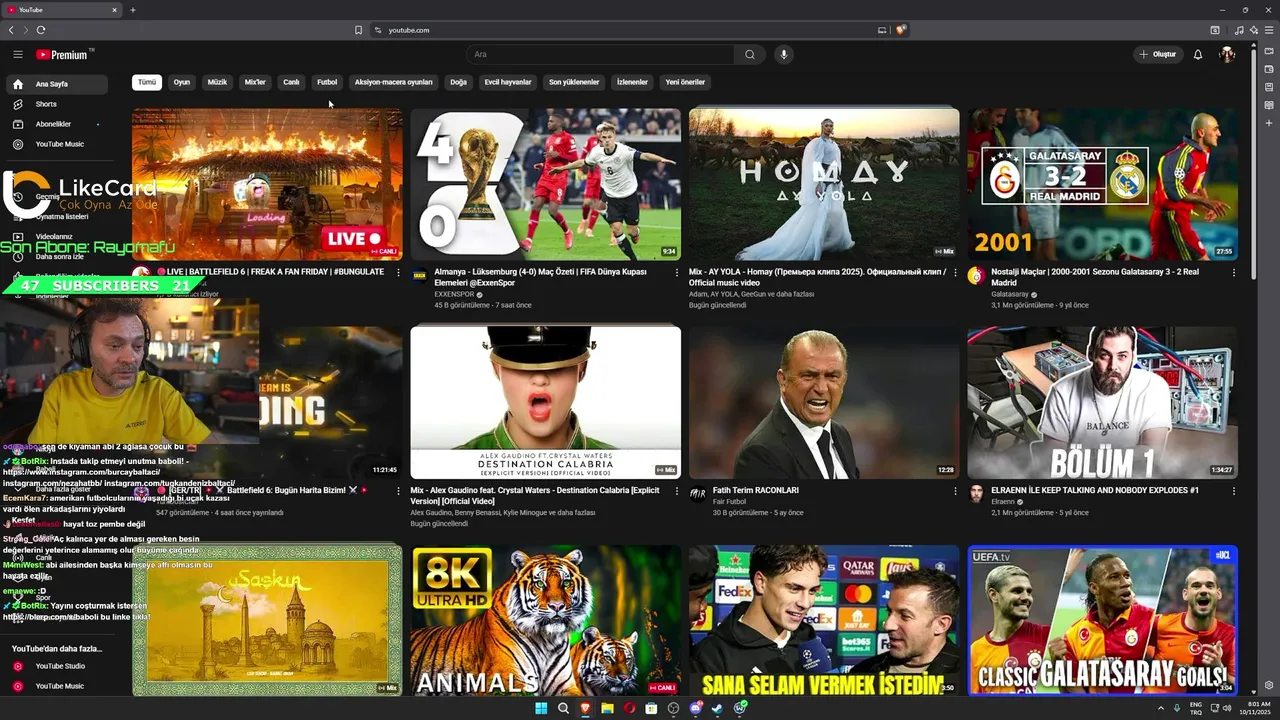Screen dimensions: 1280x720
Task: Open options for ELRAENN Keep Talking video
Action: tap(1233, 491)
